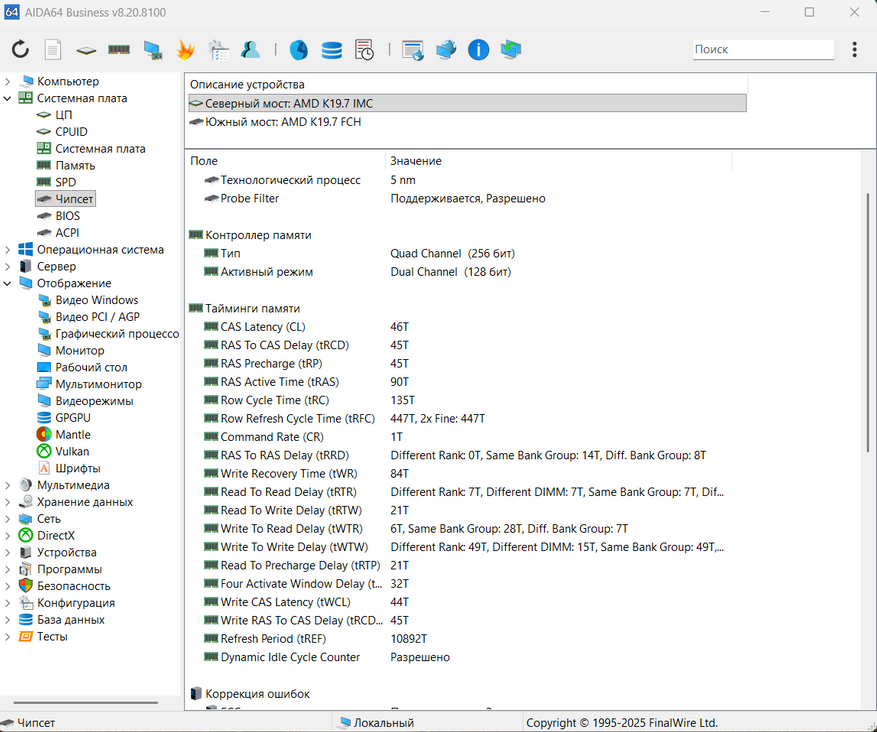Click the CPU chip toolbar icon

tap(86, 50)
